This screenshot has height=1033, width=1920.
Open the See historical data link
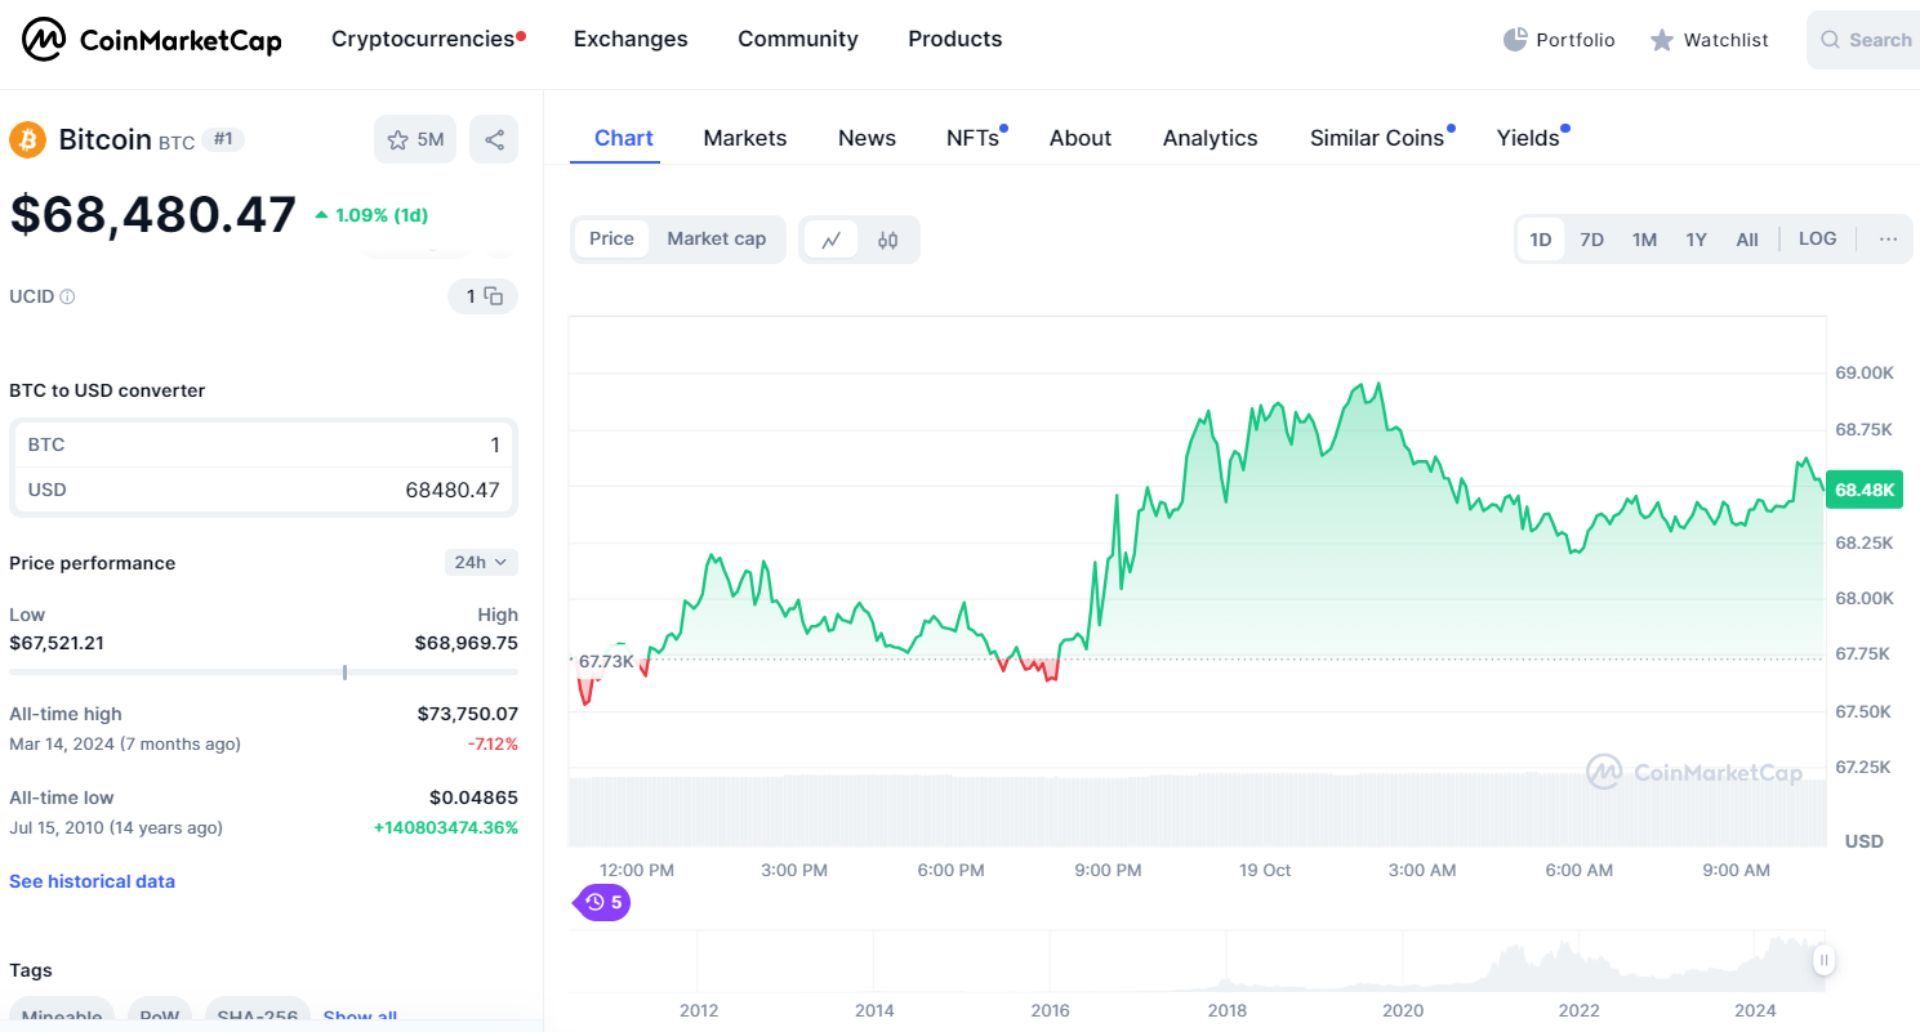(92, 881)
